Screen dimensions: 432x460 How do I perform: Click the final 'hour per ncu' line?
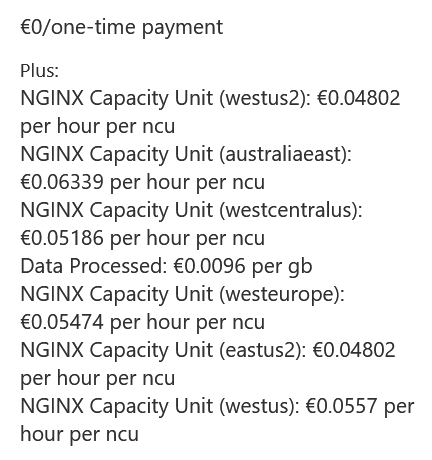80,435
